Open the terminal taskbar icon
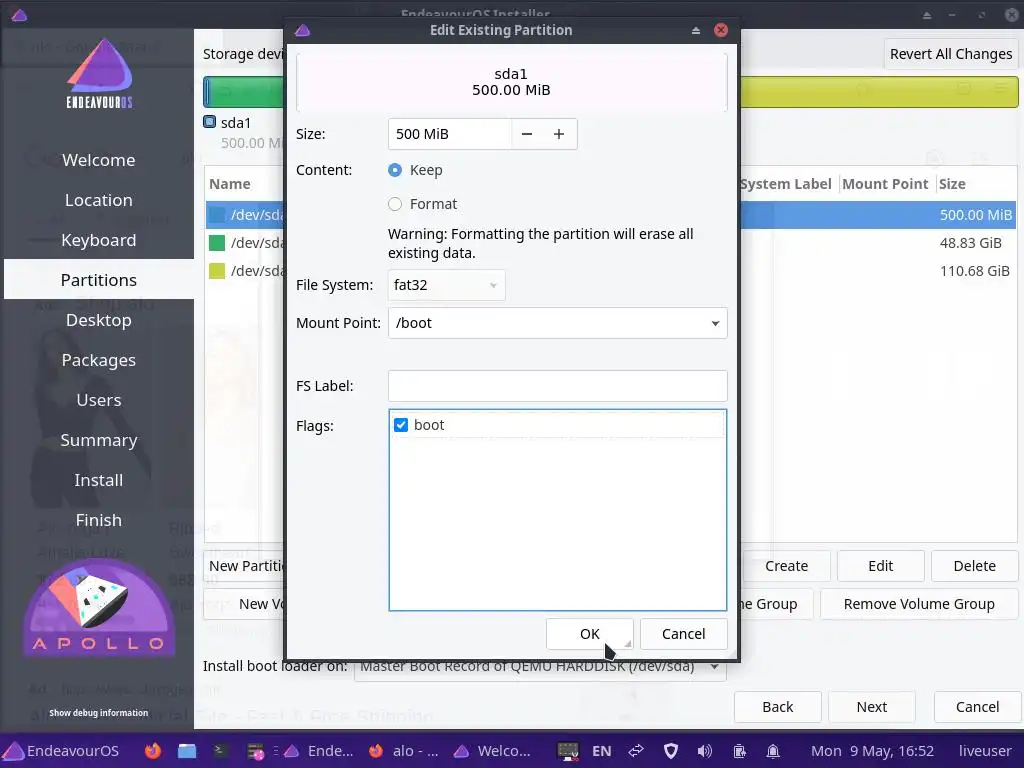The image size is (1024, 768). [220, 751]
